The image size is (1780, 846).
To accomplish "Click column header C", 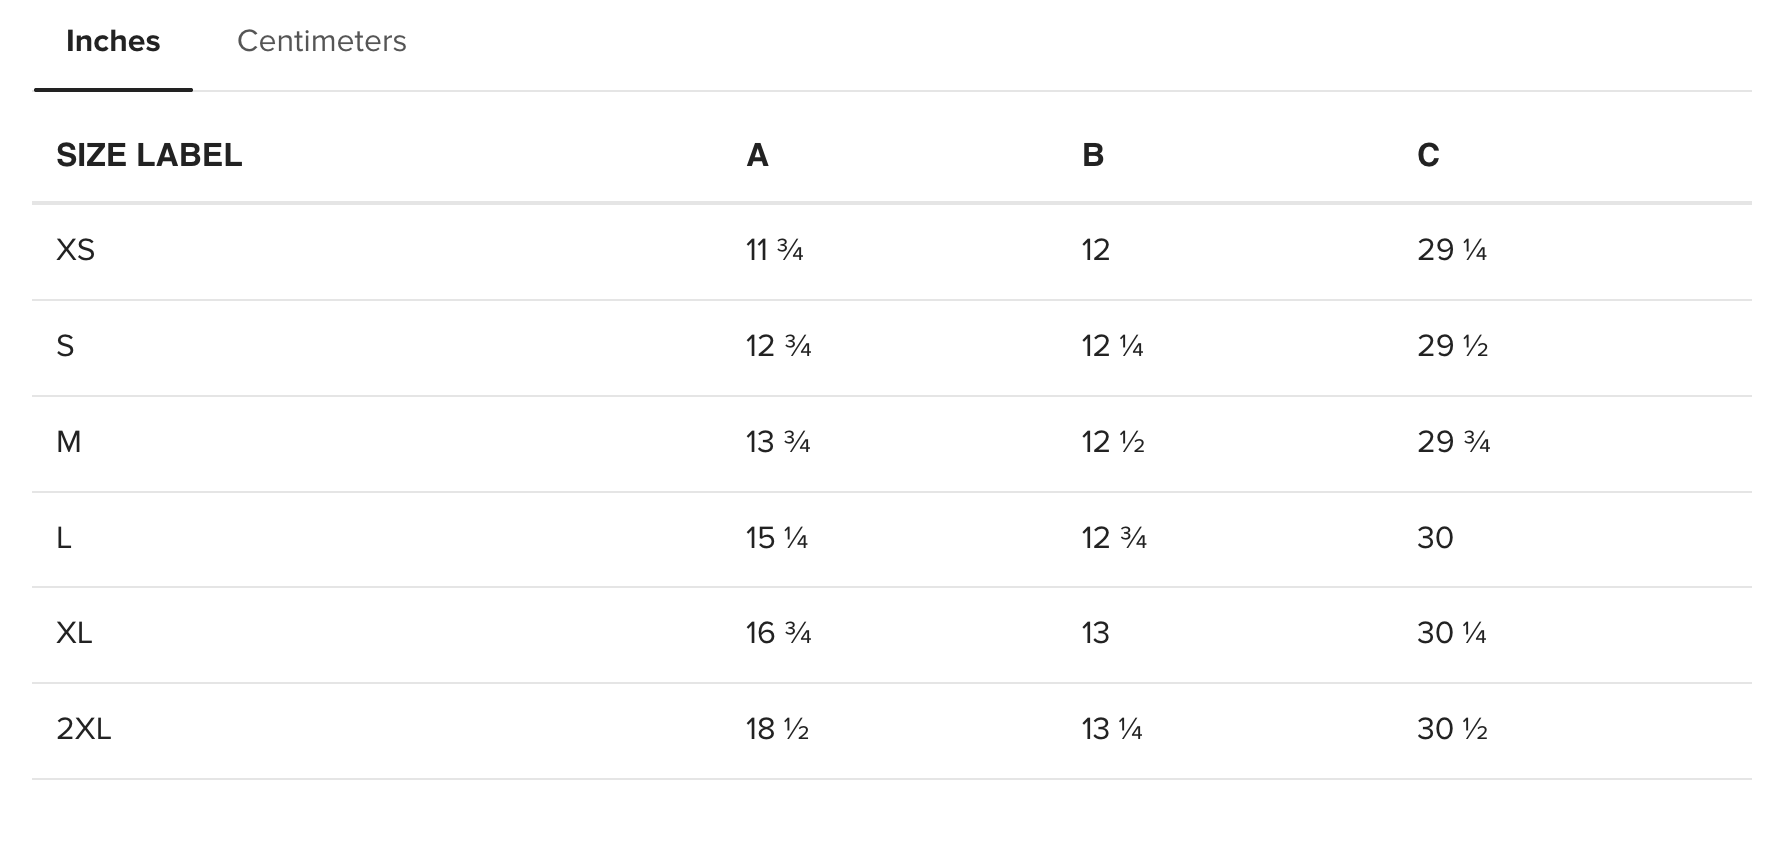I will pyautogui.click(x=1428, y=155).
